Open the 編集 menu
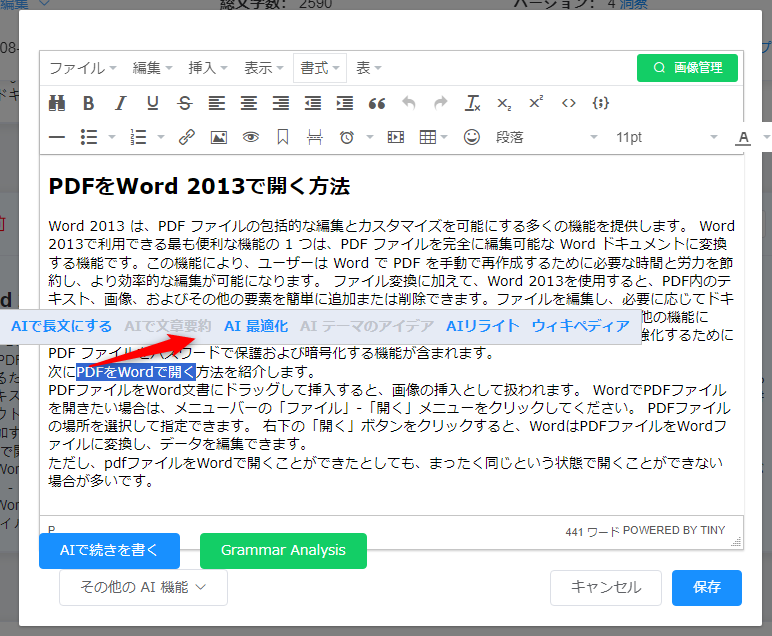 tap(152, 68)
